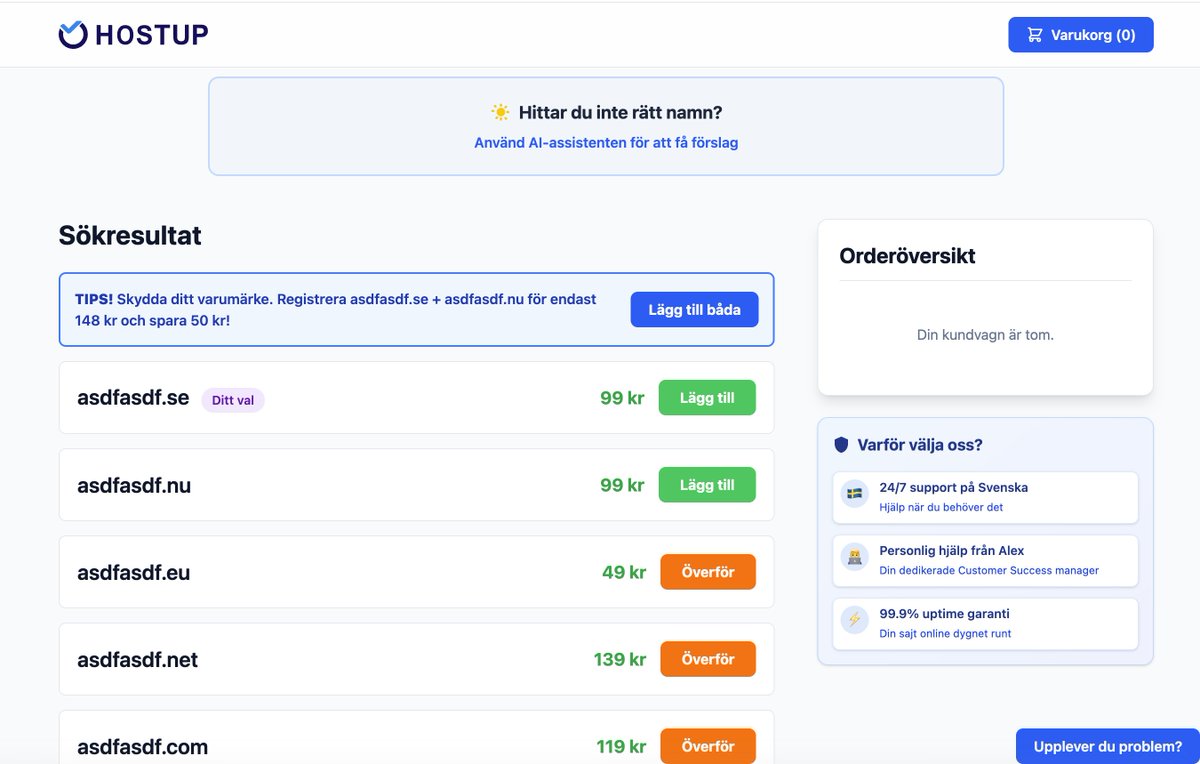
Task: Click the Alex personal help avatar icon
Action: click(854, 556)
